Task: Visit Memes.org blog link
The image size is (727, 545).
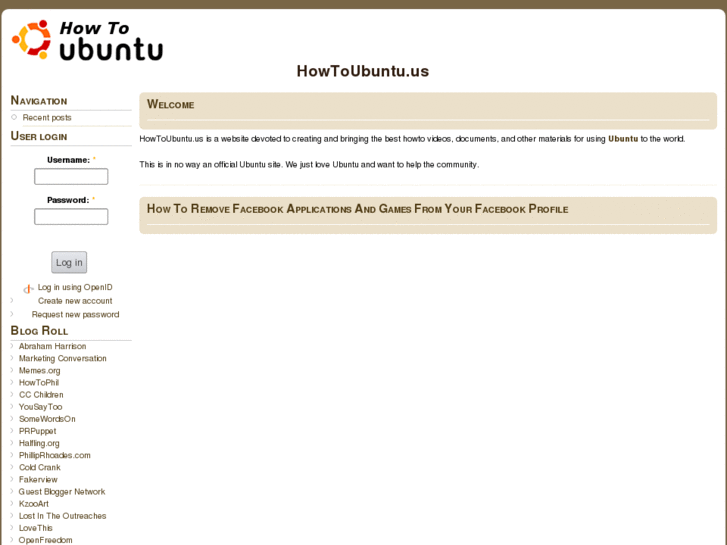Action: (x=39, y=370)
